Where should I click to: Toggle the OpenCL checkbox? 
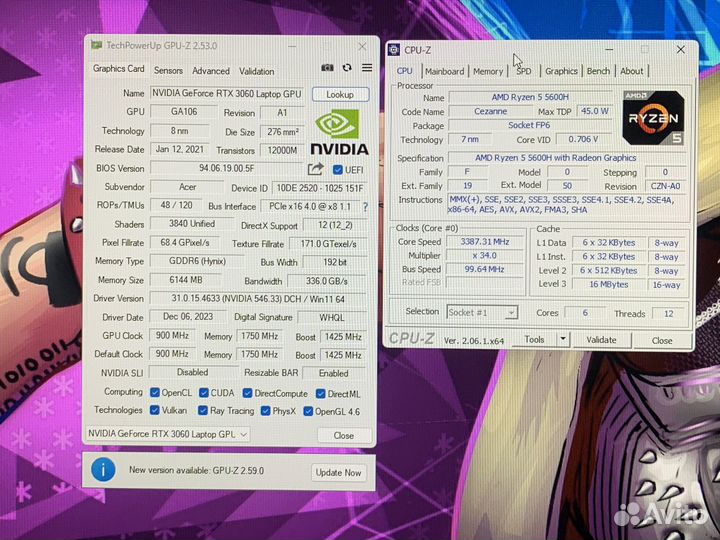pos(155,393)
